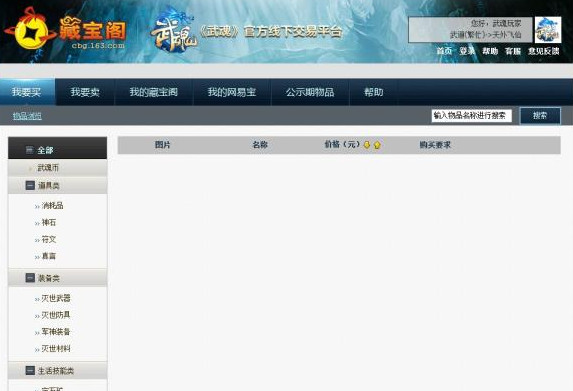Click the user avatar thumbnail at top right
573x391 pixels.
point(548,30)
